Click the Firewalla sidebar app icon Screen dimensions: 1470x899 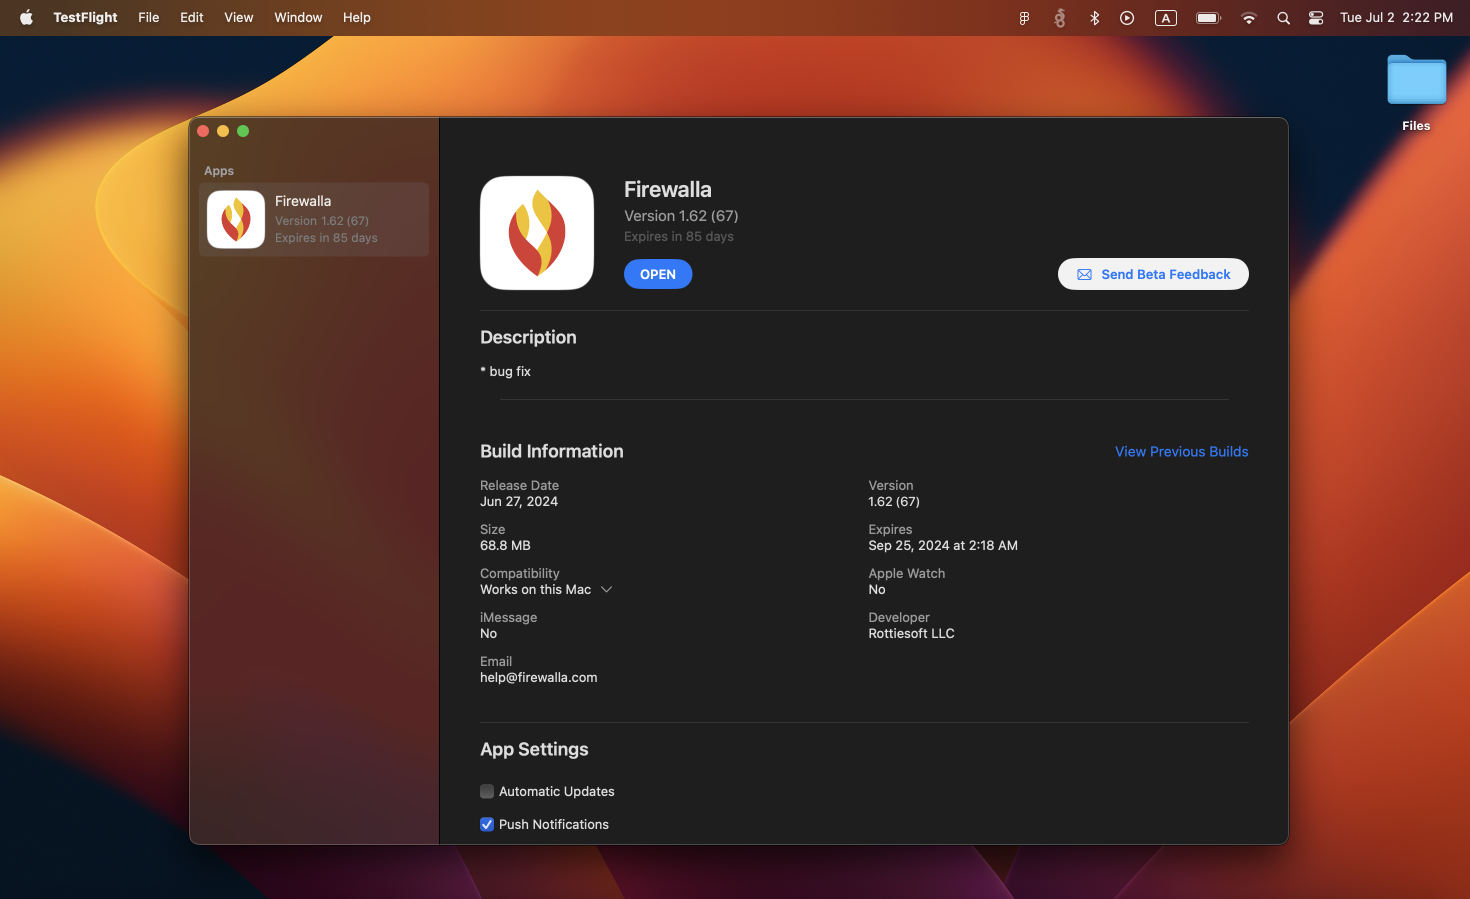click(x=236, y=219)
